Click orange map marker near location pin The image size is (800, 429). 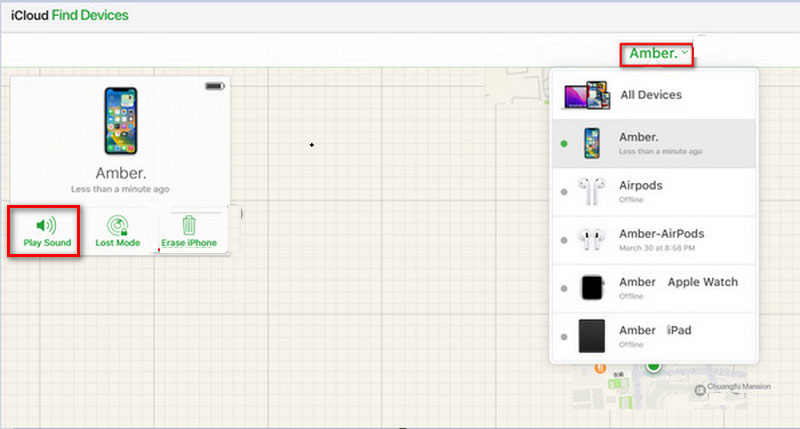[x=600, y=368]
